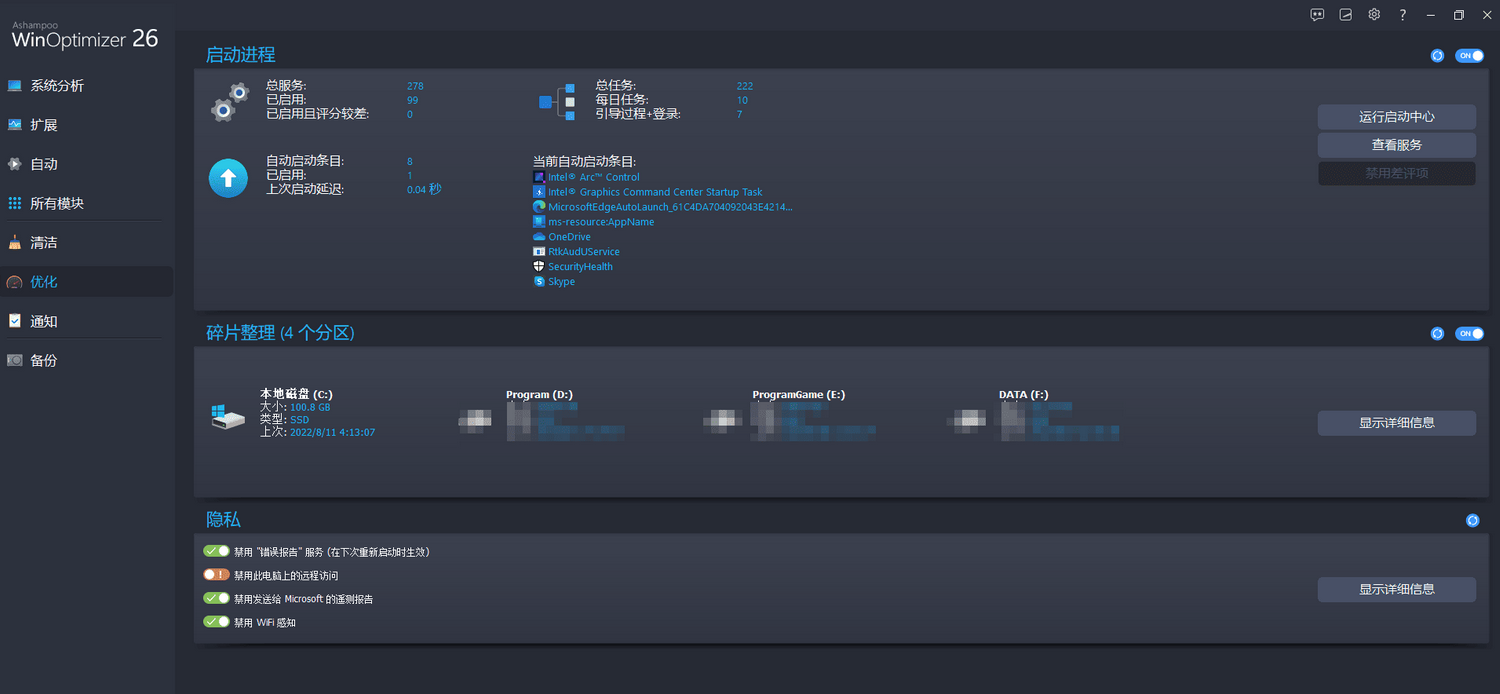Open settings with the gear icon

click(1374, 15)
